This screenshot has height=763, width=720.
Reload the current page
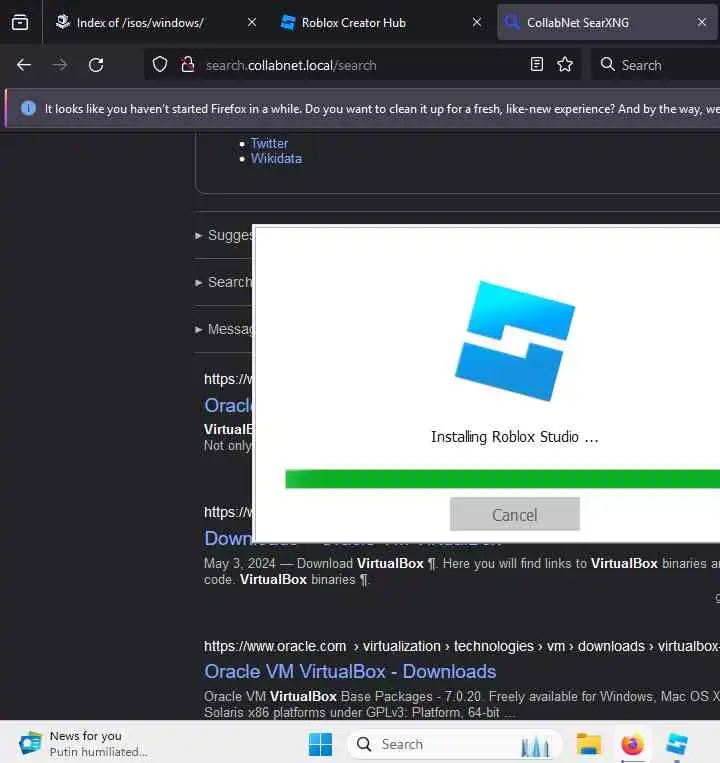(96, 65)
